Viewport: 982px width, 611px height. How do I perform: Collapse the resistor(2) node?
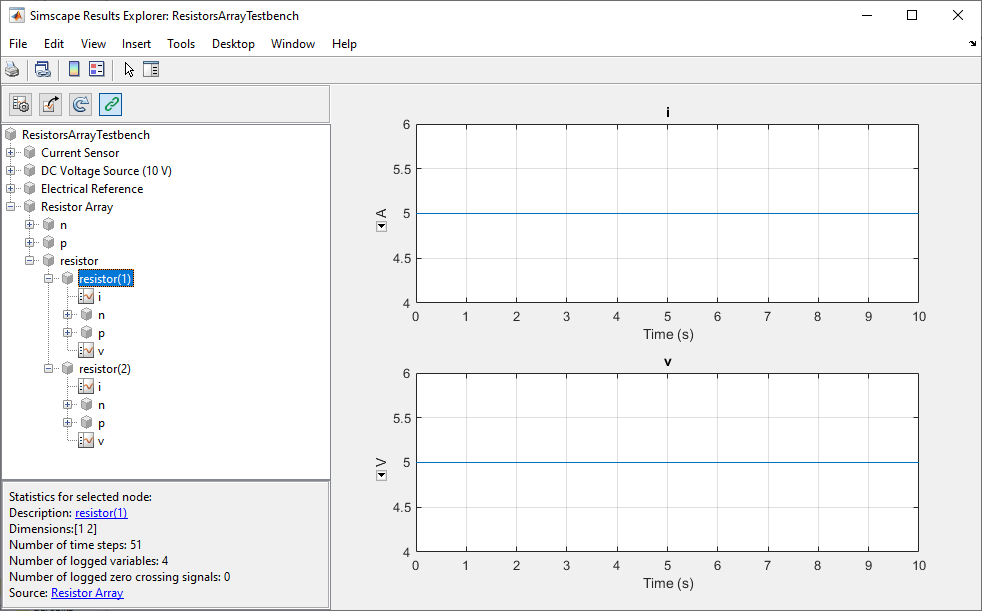tap(48, 369)
